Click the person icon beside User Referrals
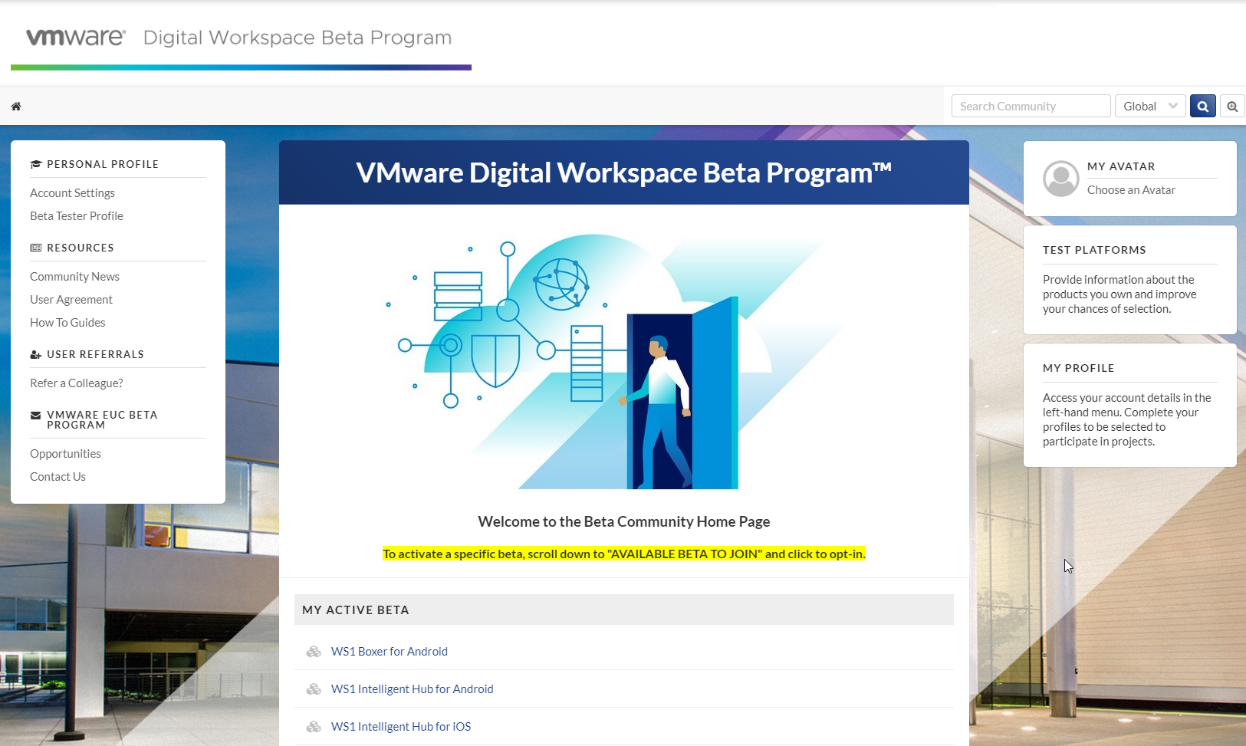Viewport: 1246px width, 746px height. coord(35,353)
